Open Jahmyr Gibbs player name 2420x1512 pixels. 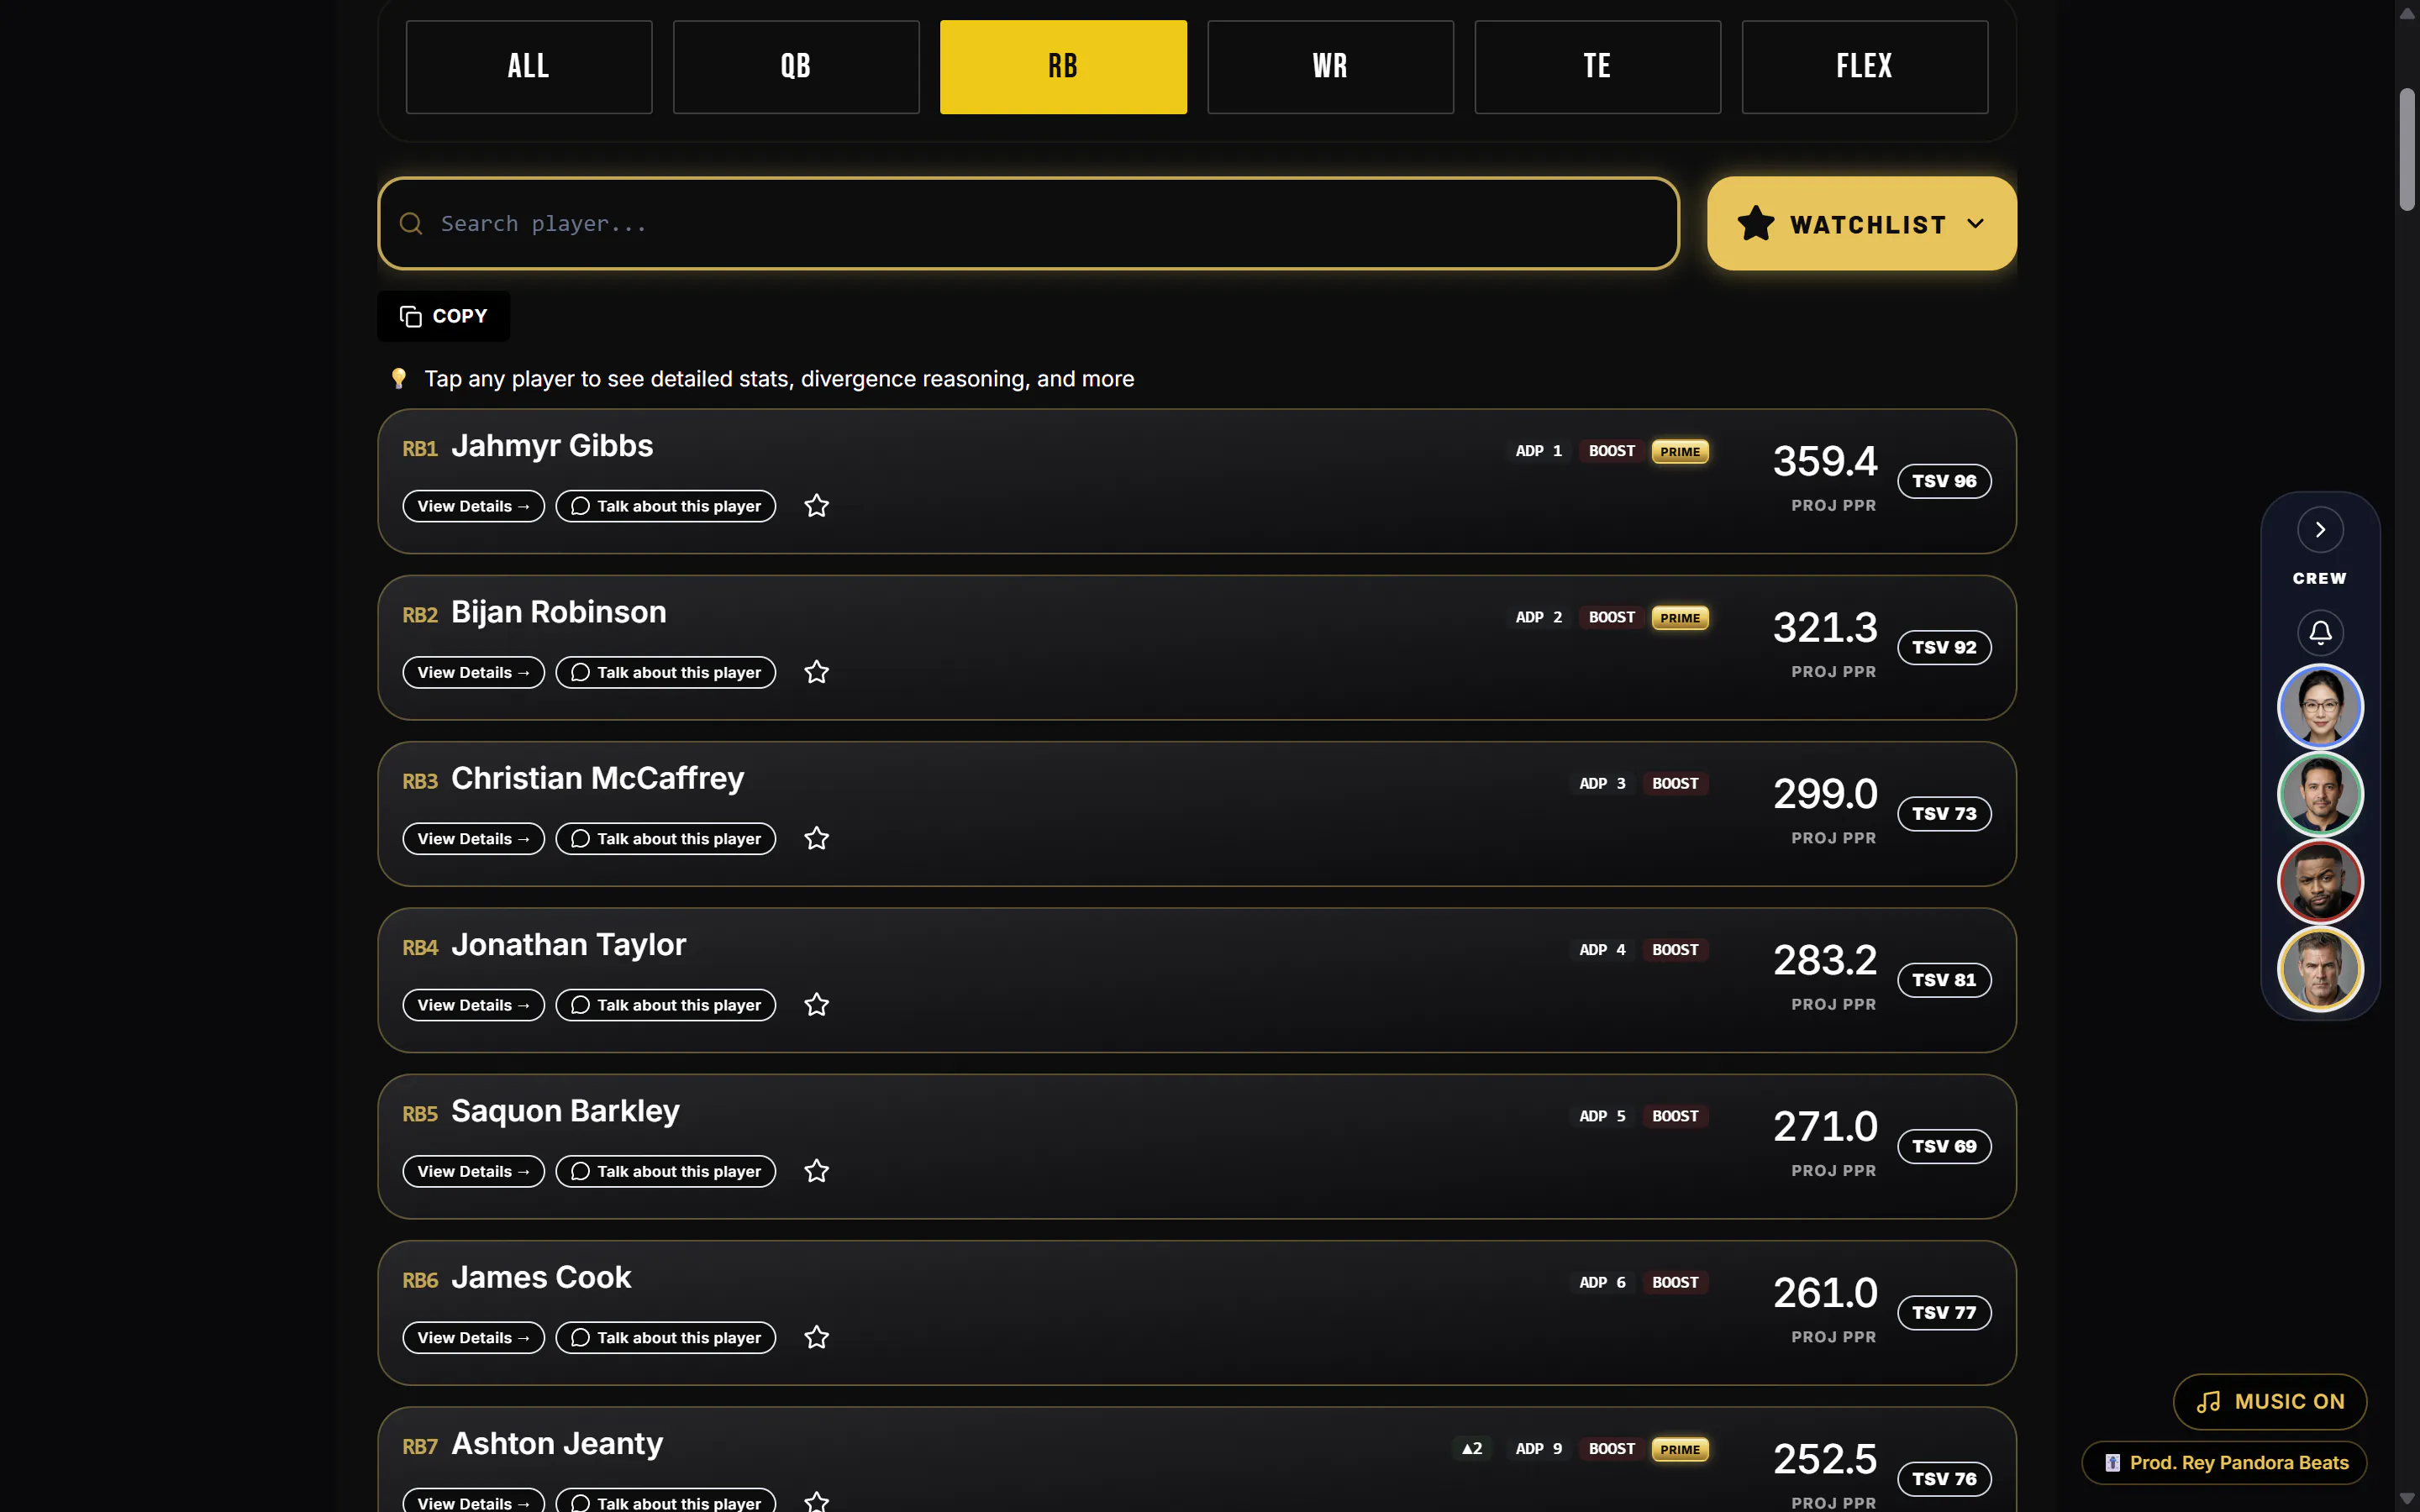click(552, 446)
